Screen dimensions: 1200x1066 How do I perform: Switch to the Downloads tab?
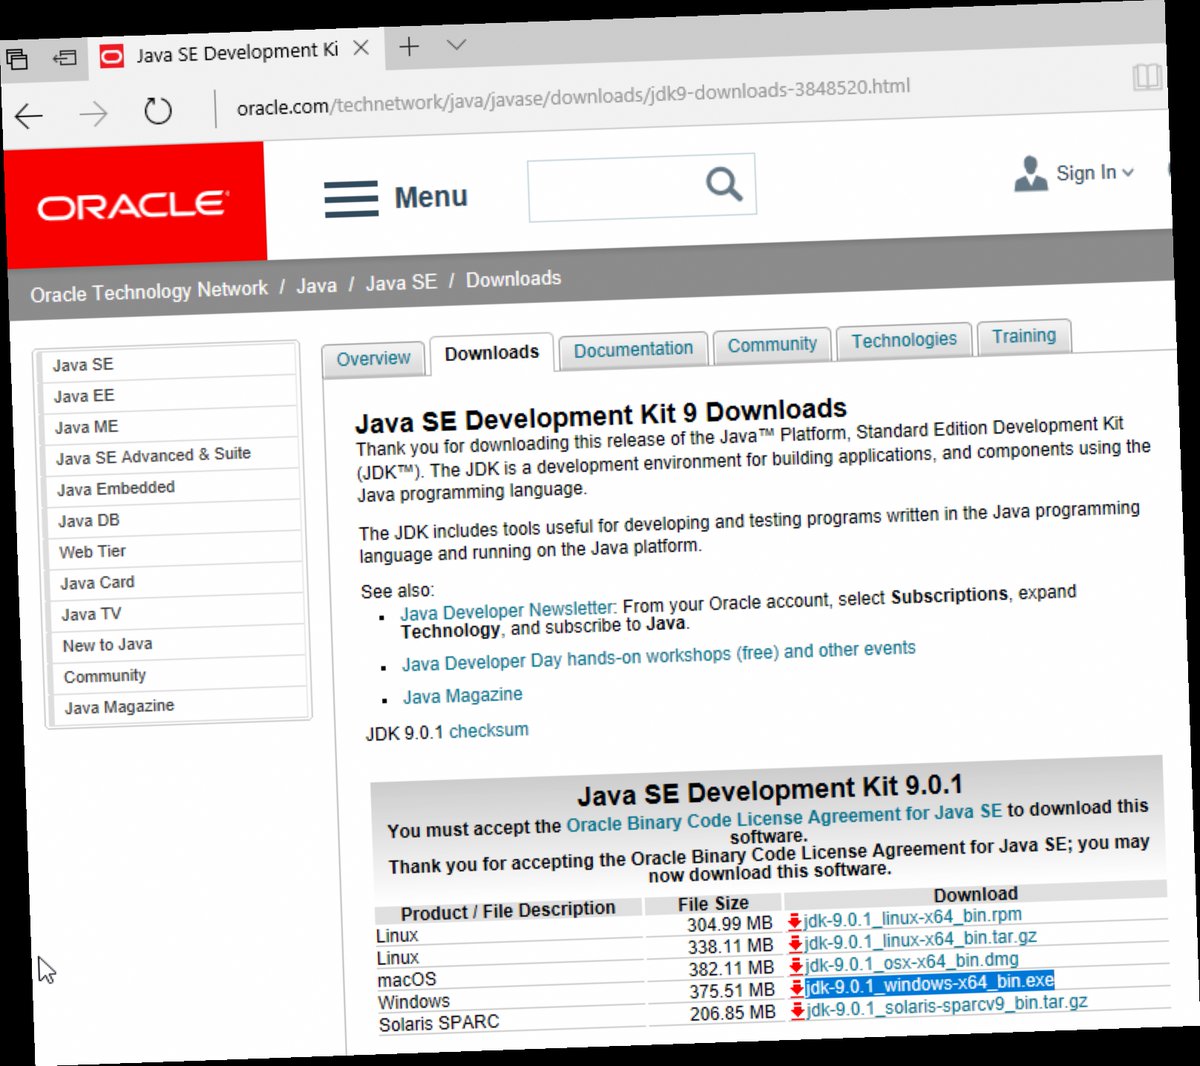pos(491,354)
